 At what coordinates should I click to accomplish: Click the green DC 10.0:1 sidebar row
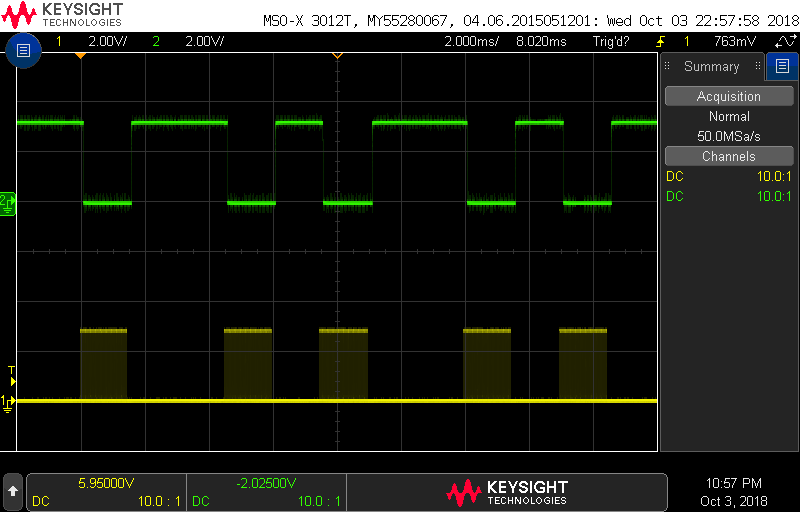729,196
